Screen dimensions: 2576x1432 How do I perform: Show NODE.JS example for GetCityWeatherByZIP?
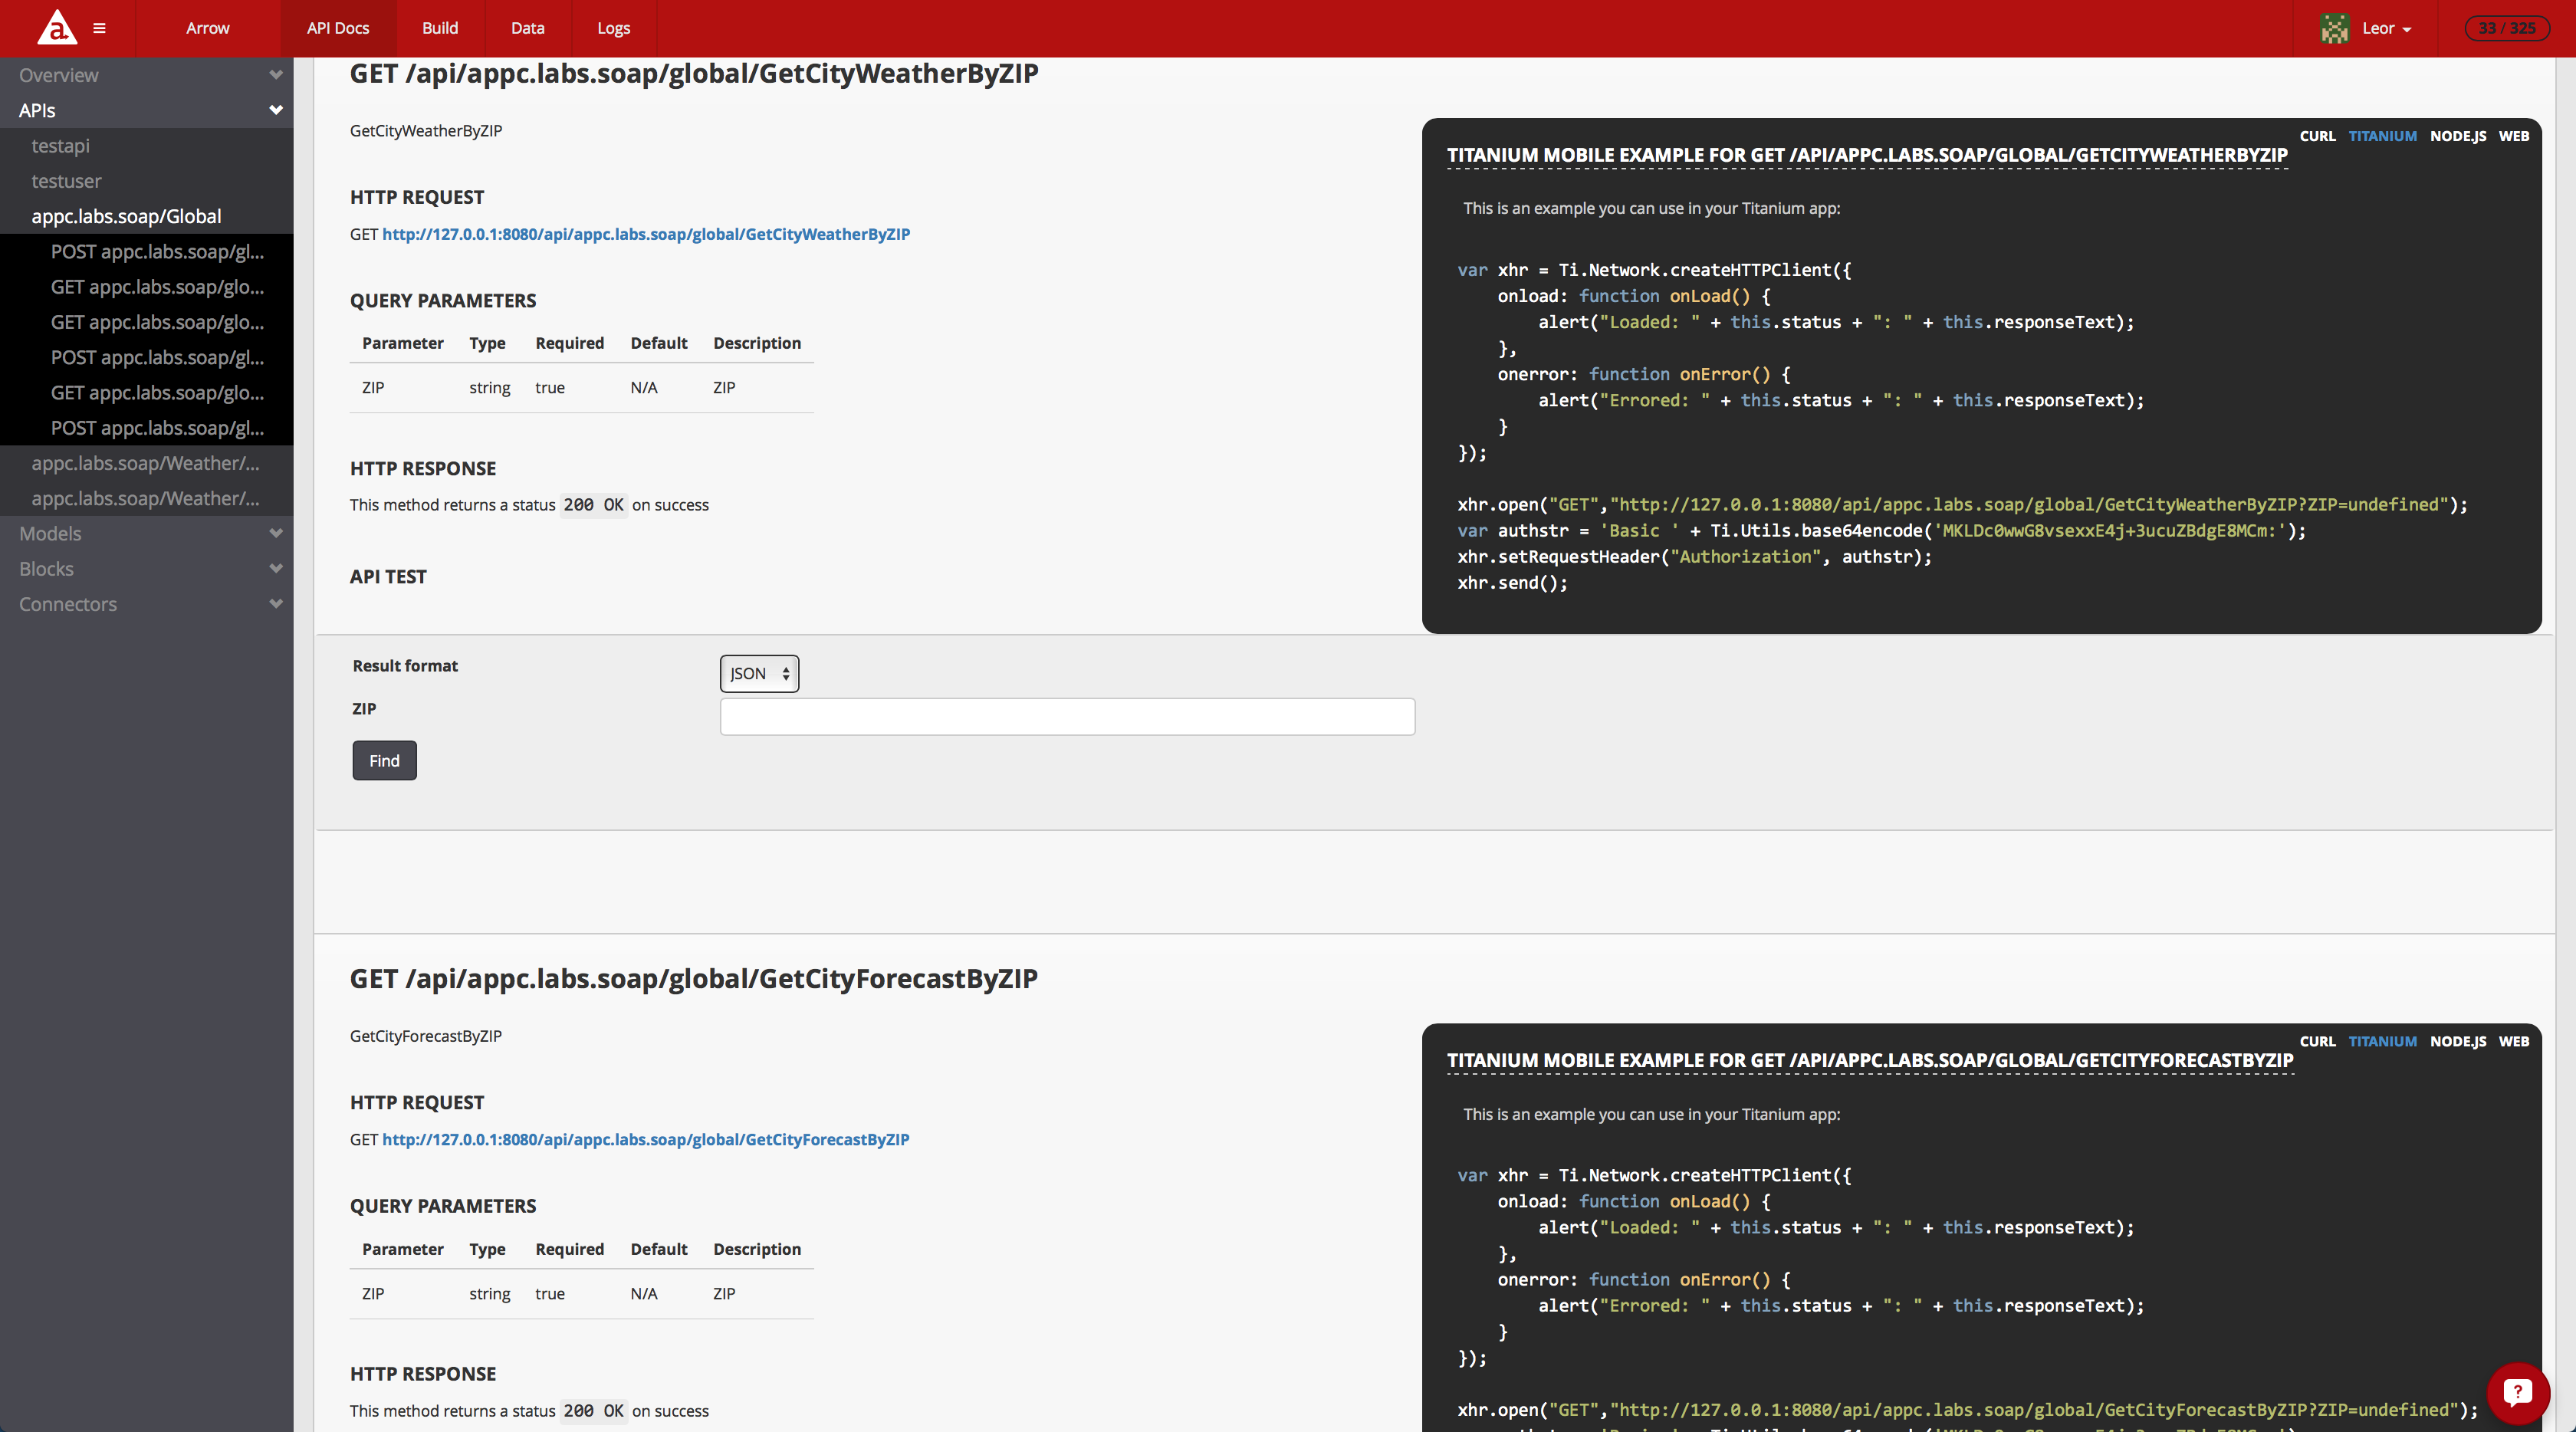point(2457,136)
